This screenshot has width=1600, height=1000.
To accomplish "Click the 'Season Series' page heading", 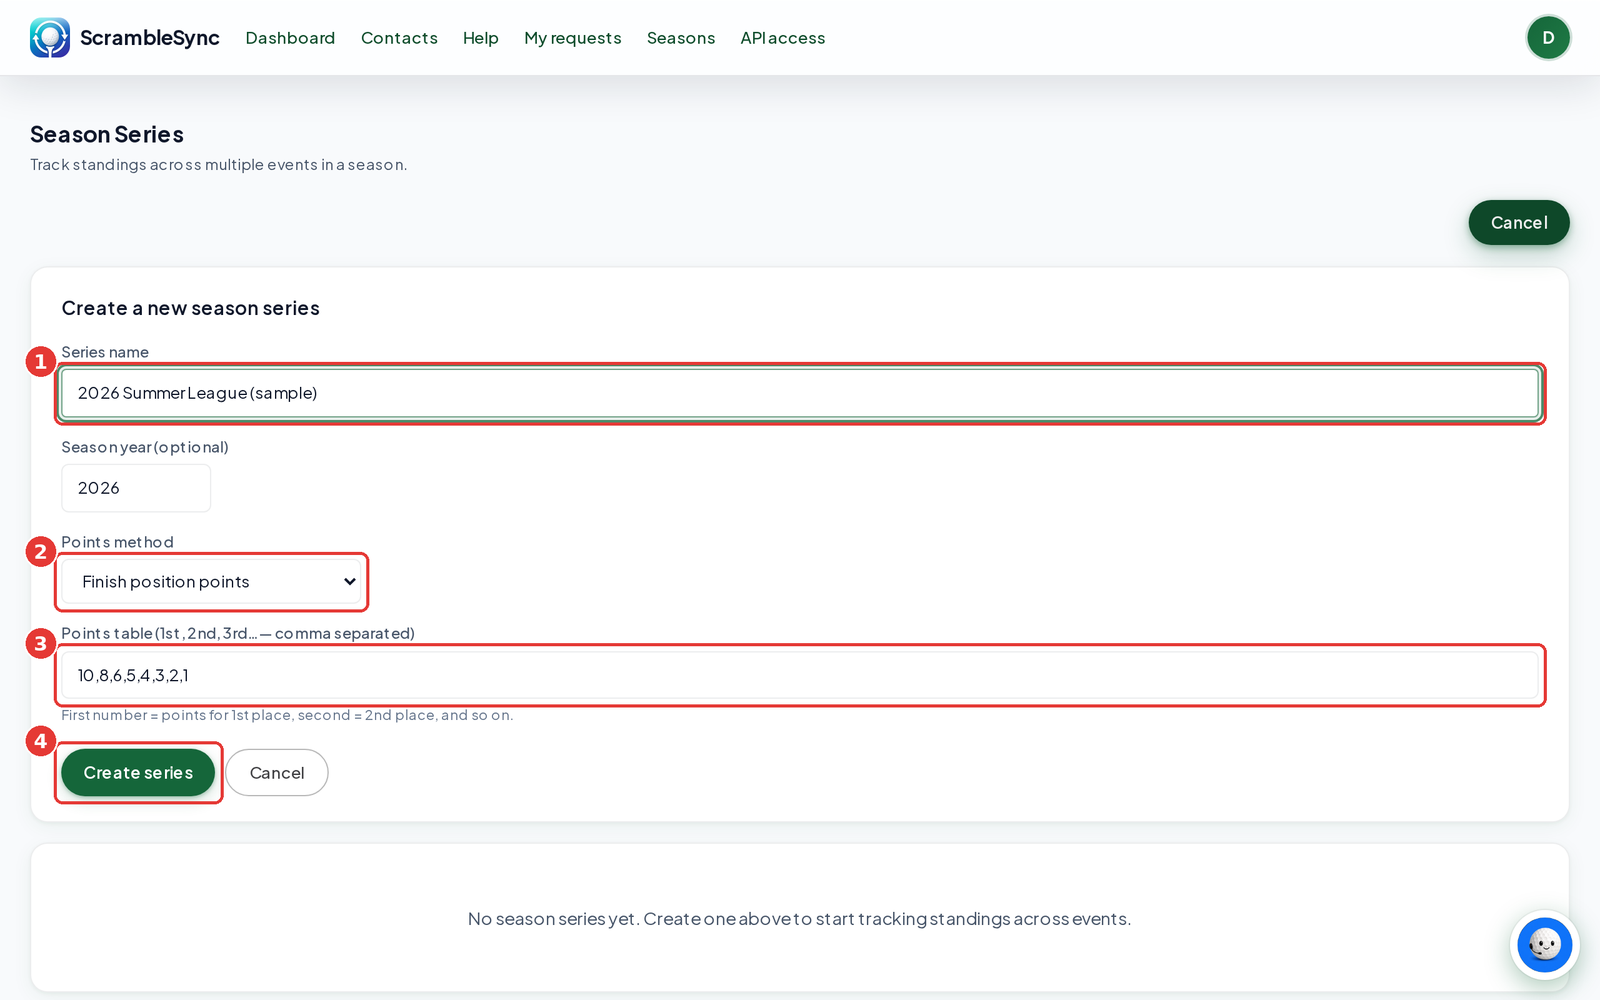I will [107, 134].
